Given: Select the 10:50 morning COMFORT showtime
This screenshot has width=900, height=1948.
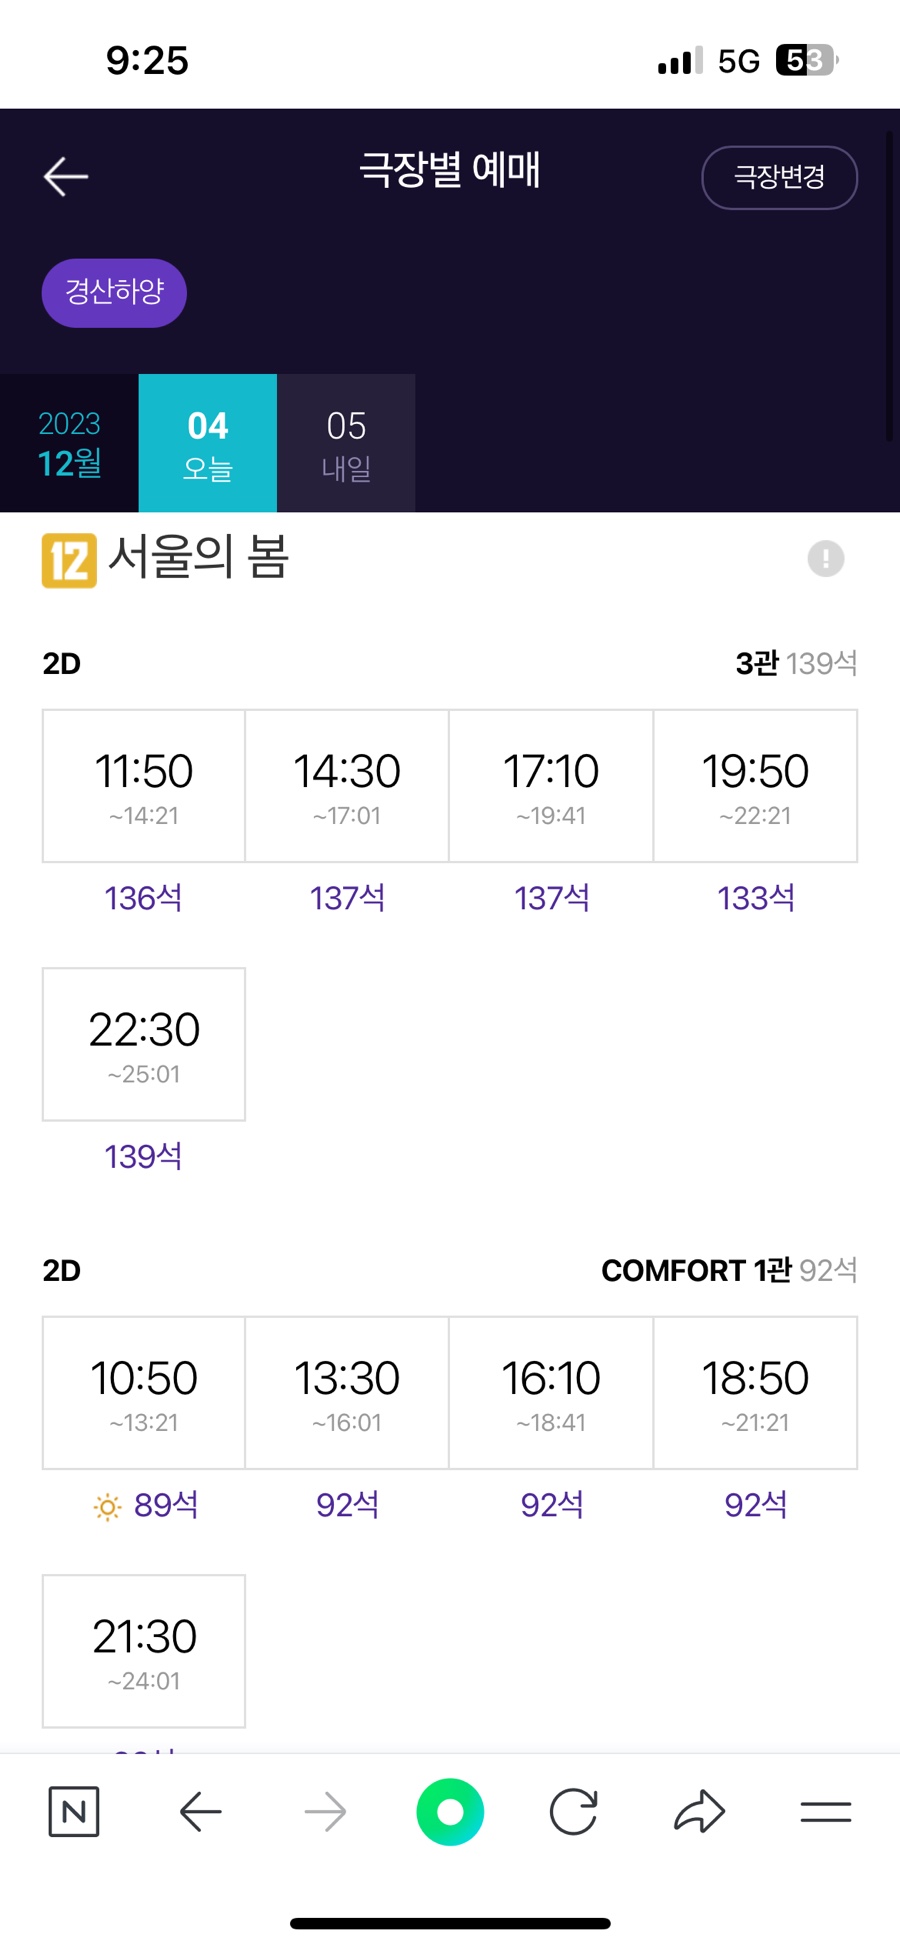Looking at the screenshot, I should pyautogui.click(x=144, y=1392).
